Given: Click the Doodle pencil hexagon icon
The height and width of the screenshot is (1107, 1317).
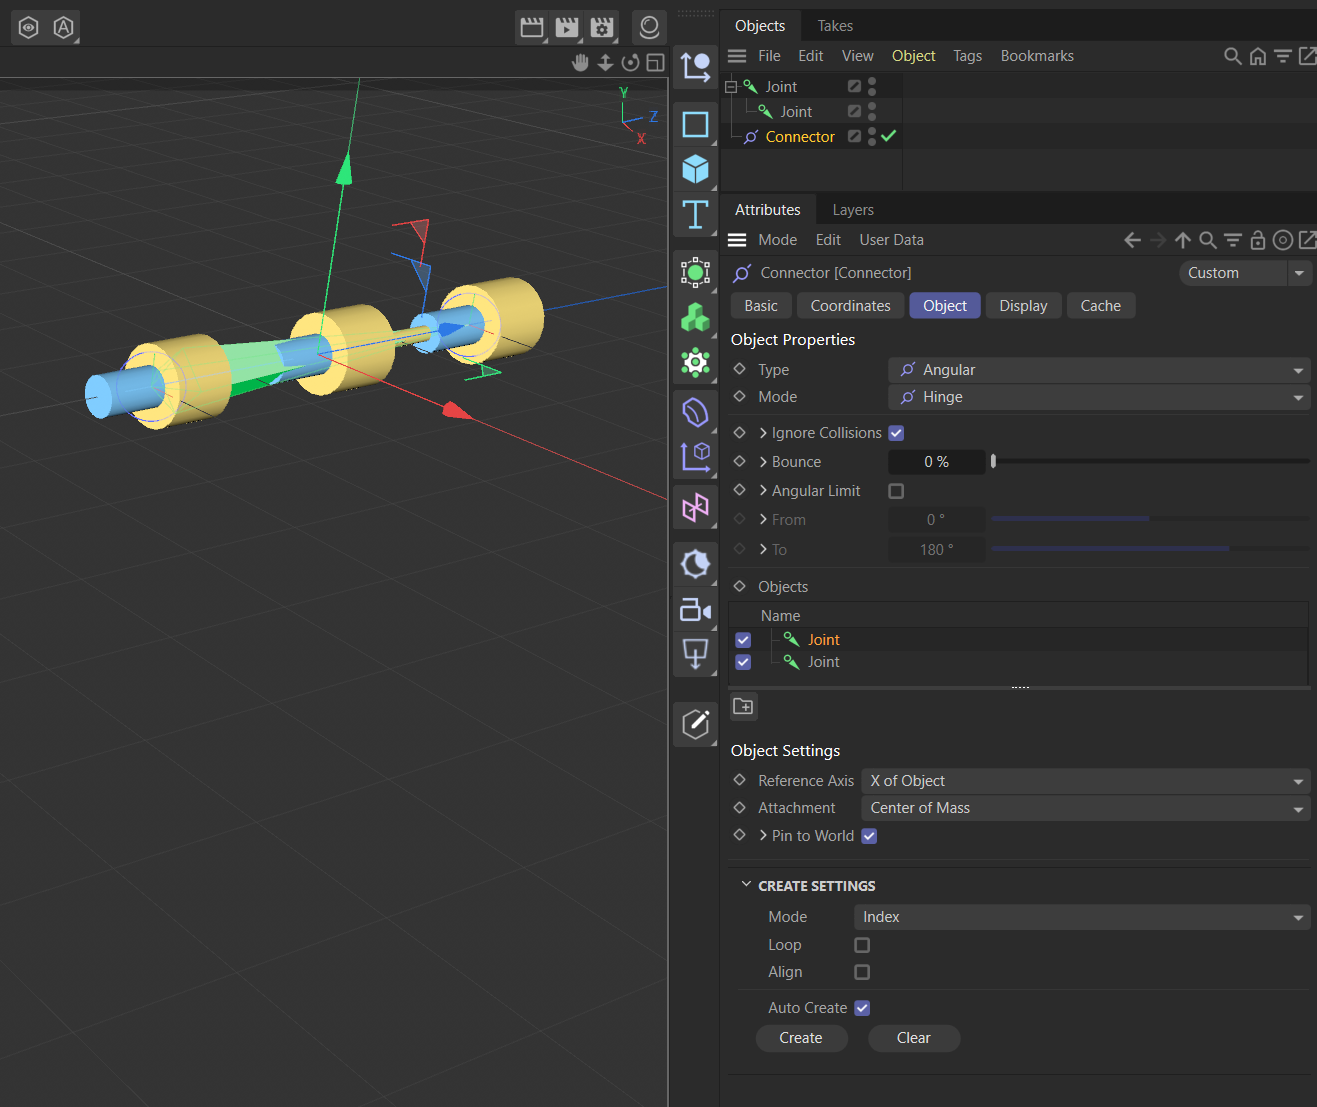Looking at the screenshot, I should pos(695,723).
